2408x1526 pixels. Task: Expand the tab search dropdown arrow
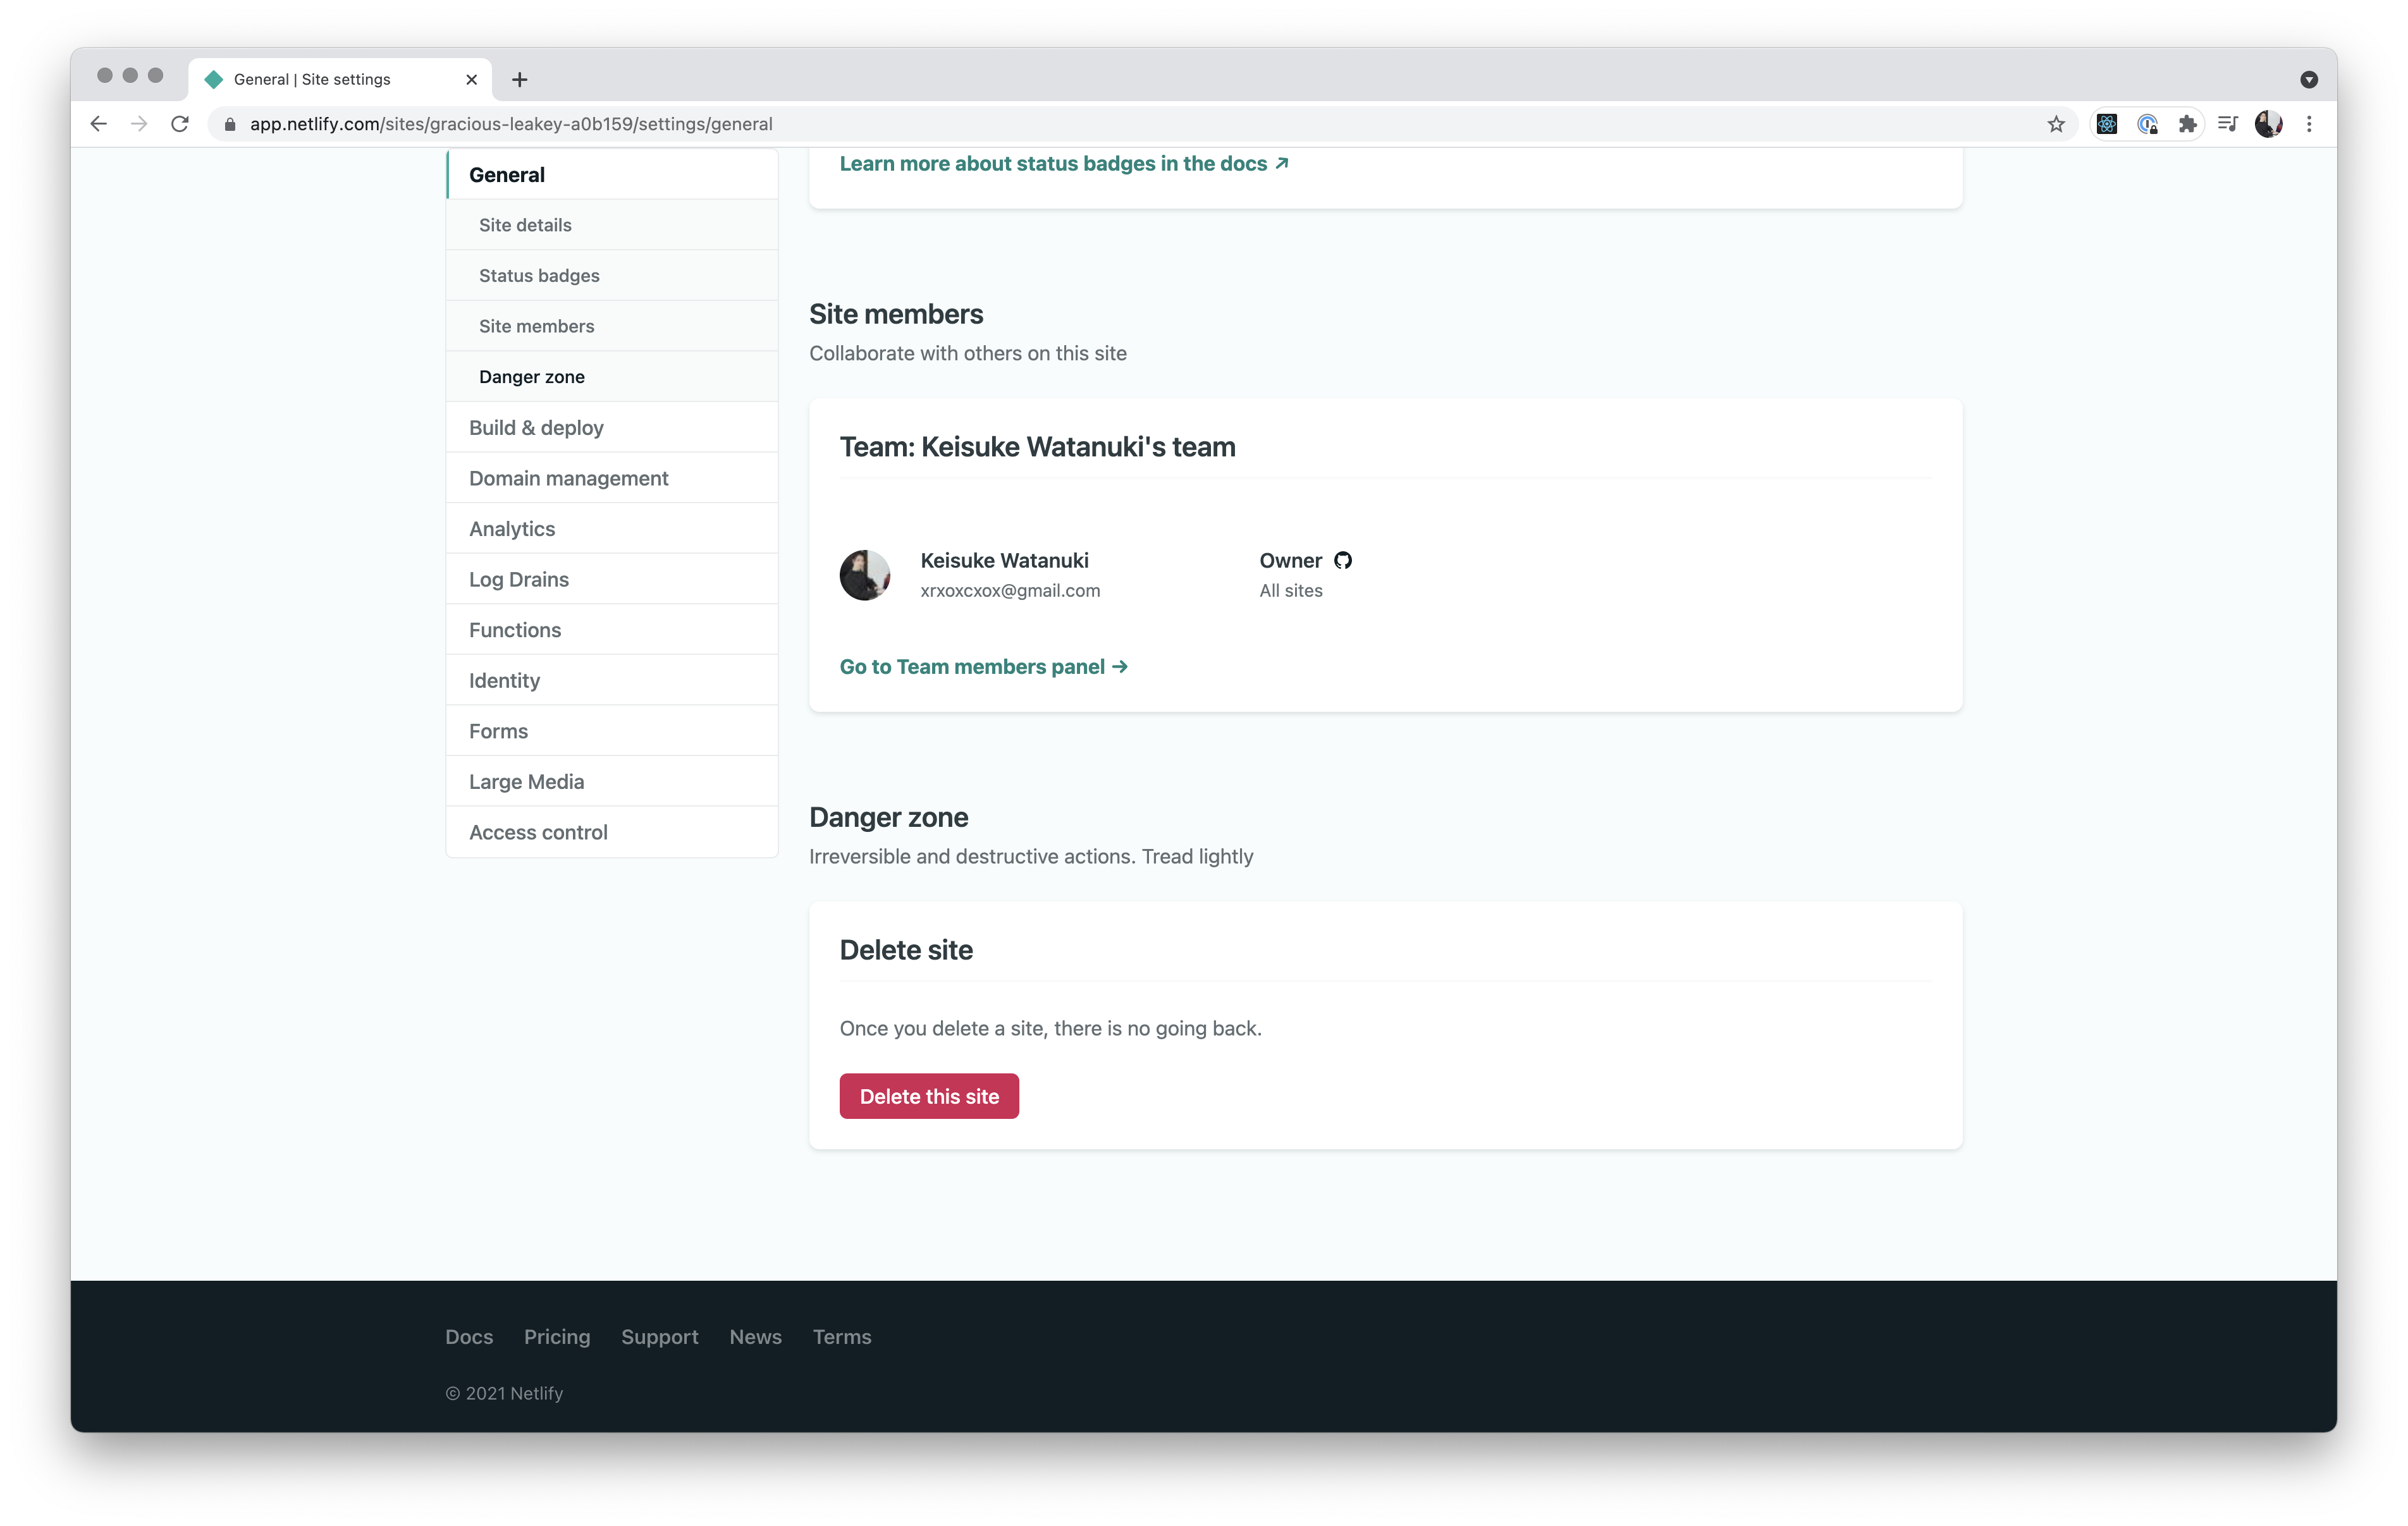pyautogui.click(x=2308, y=80)
